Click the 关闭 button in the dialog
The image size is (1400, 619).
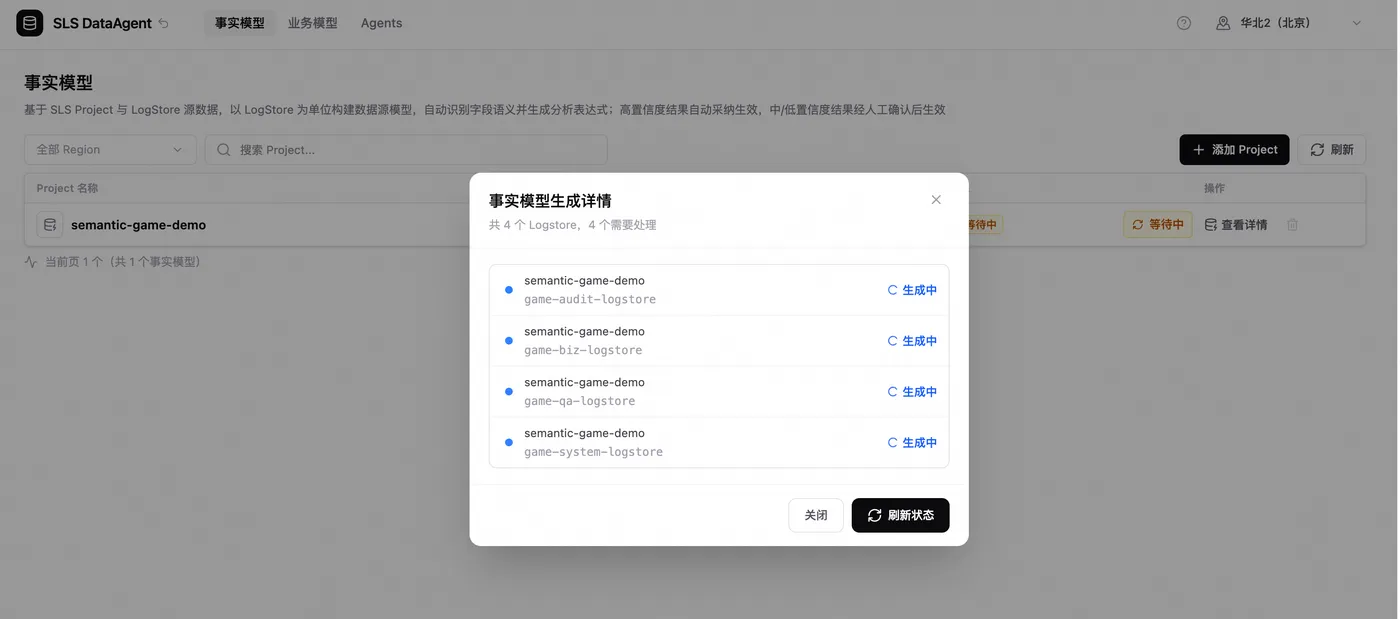click(x=816, y=515)
